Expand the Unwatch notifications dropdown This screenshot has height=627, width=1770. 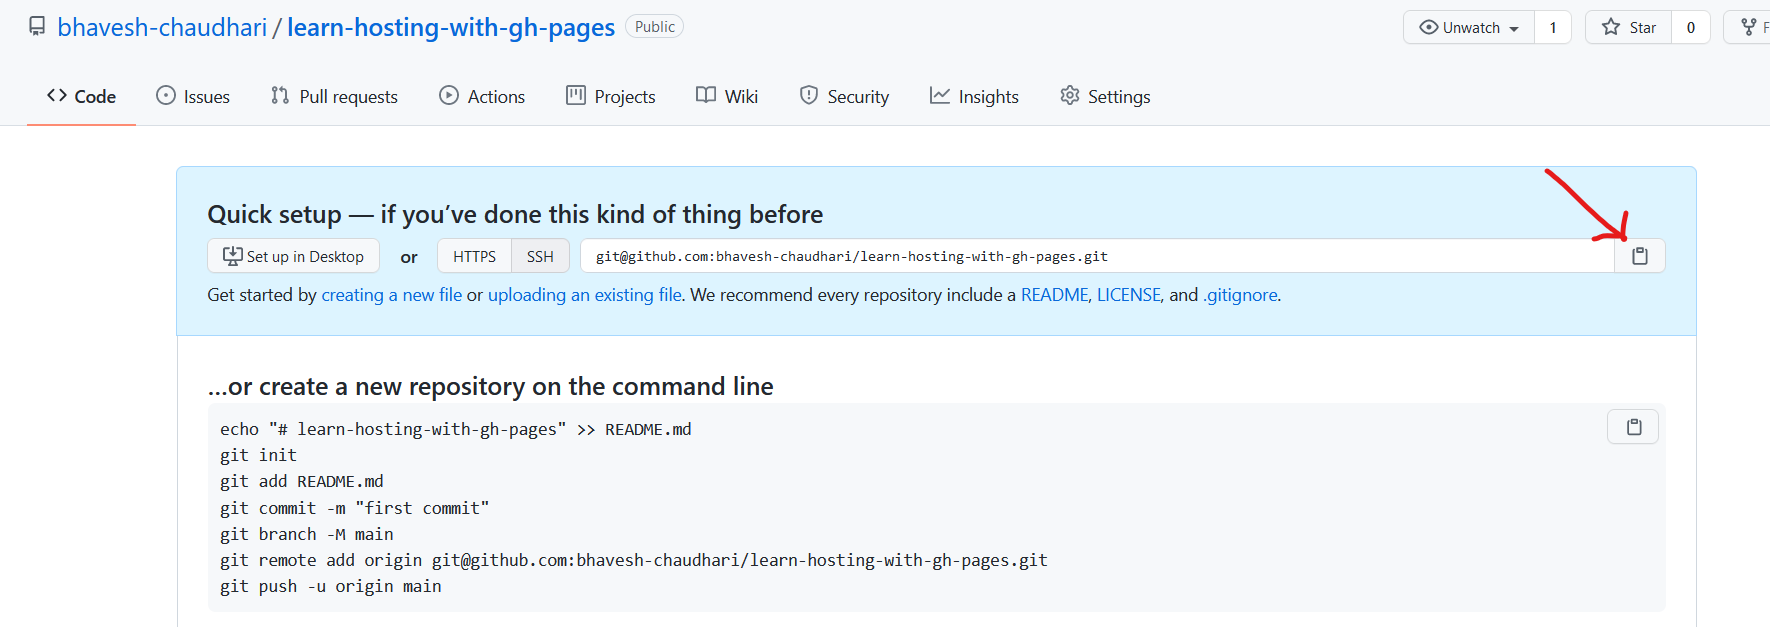[1469, 27]
